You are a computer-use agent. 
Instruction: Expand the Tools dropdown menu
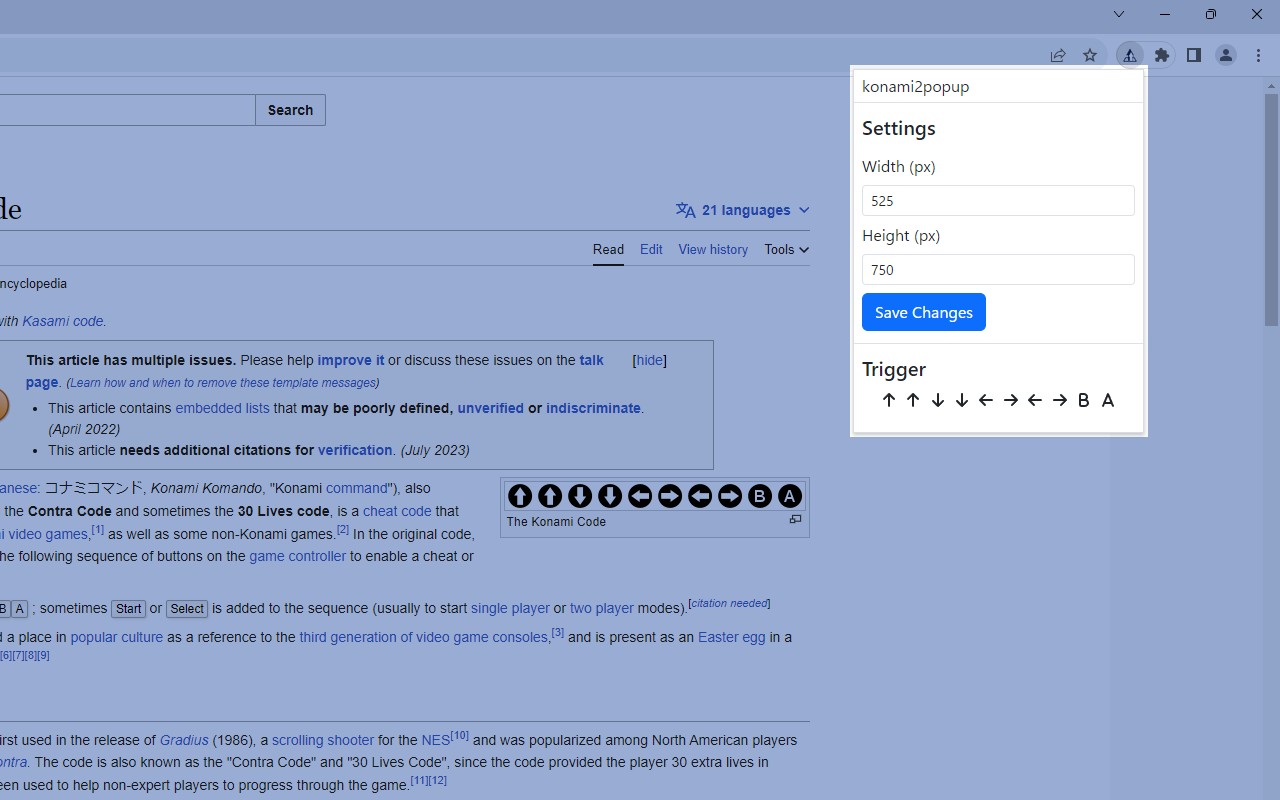tap(787, 249)
